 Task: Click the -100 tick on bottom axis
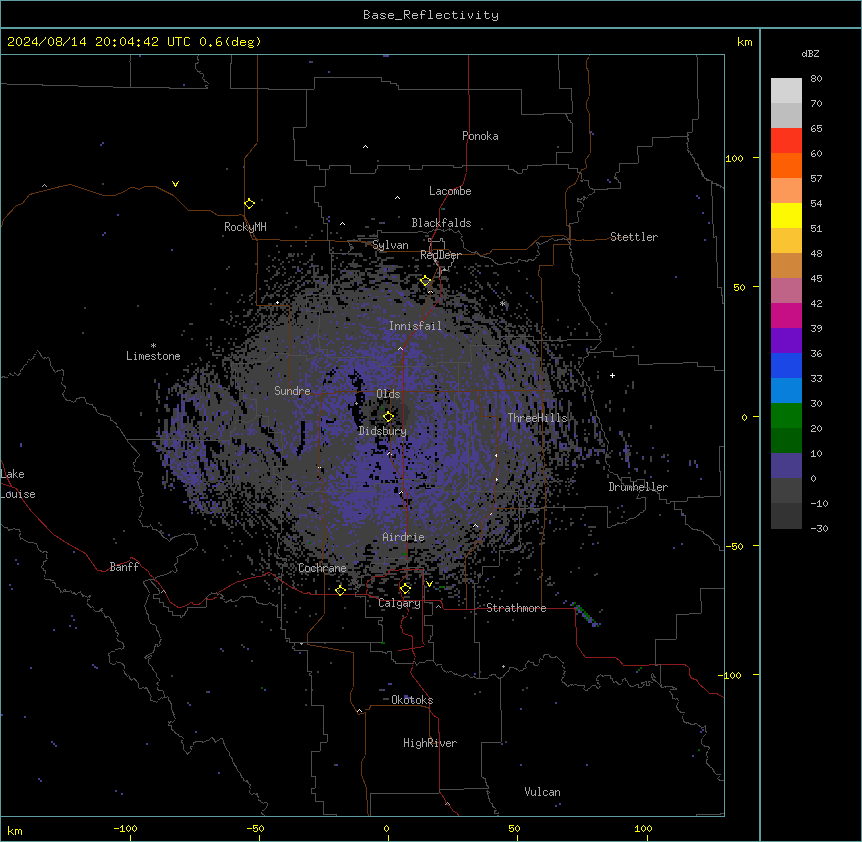point(125,828)
